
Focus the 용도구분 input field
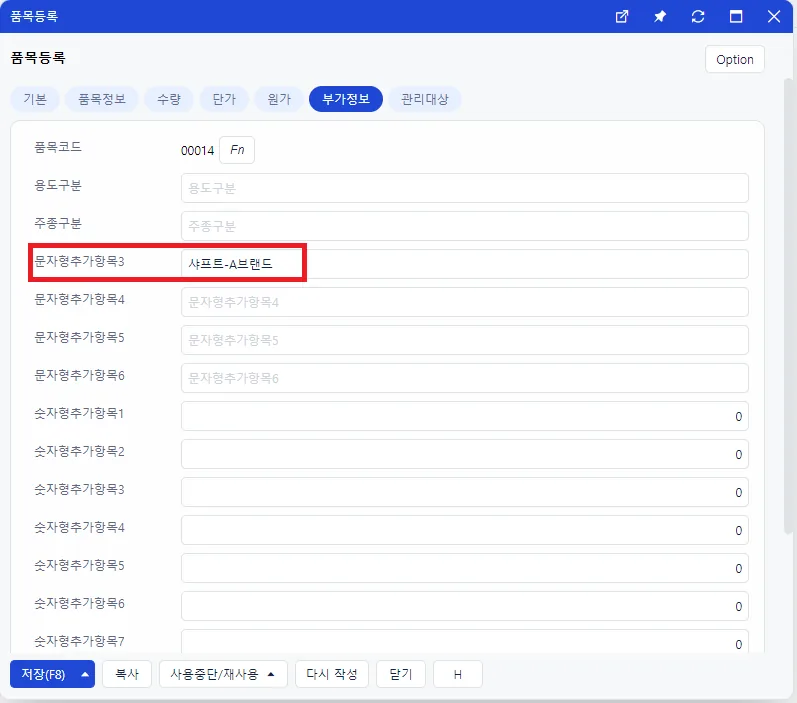pos(465,188)
